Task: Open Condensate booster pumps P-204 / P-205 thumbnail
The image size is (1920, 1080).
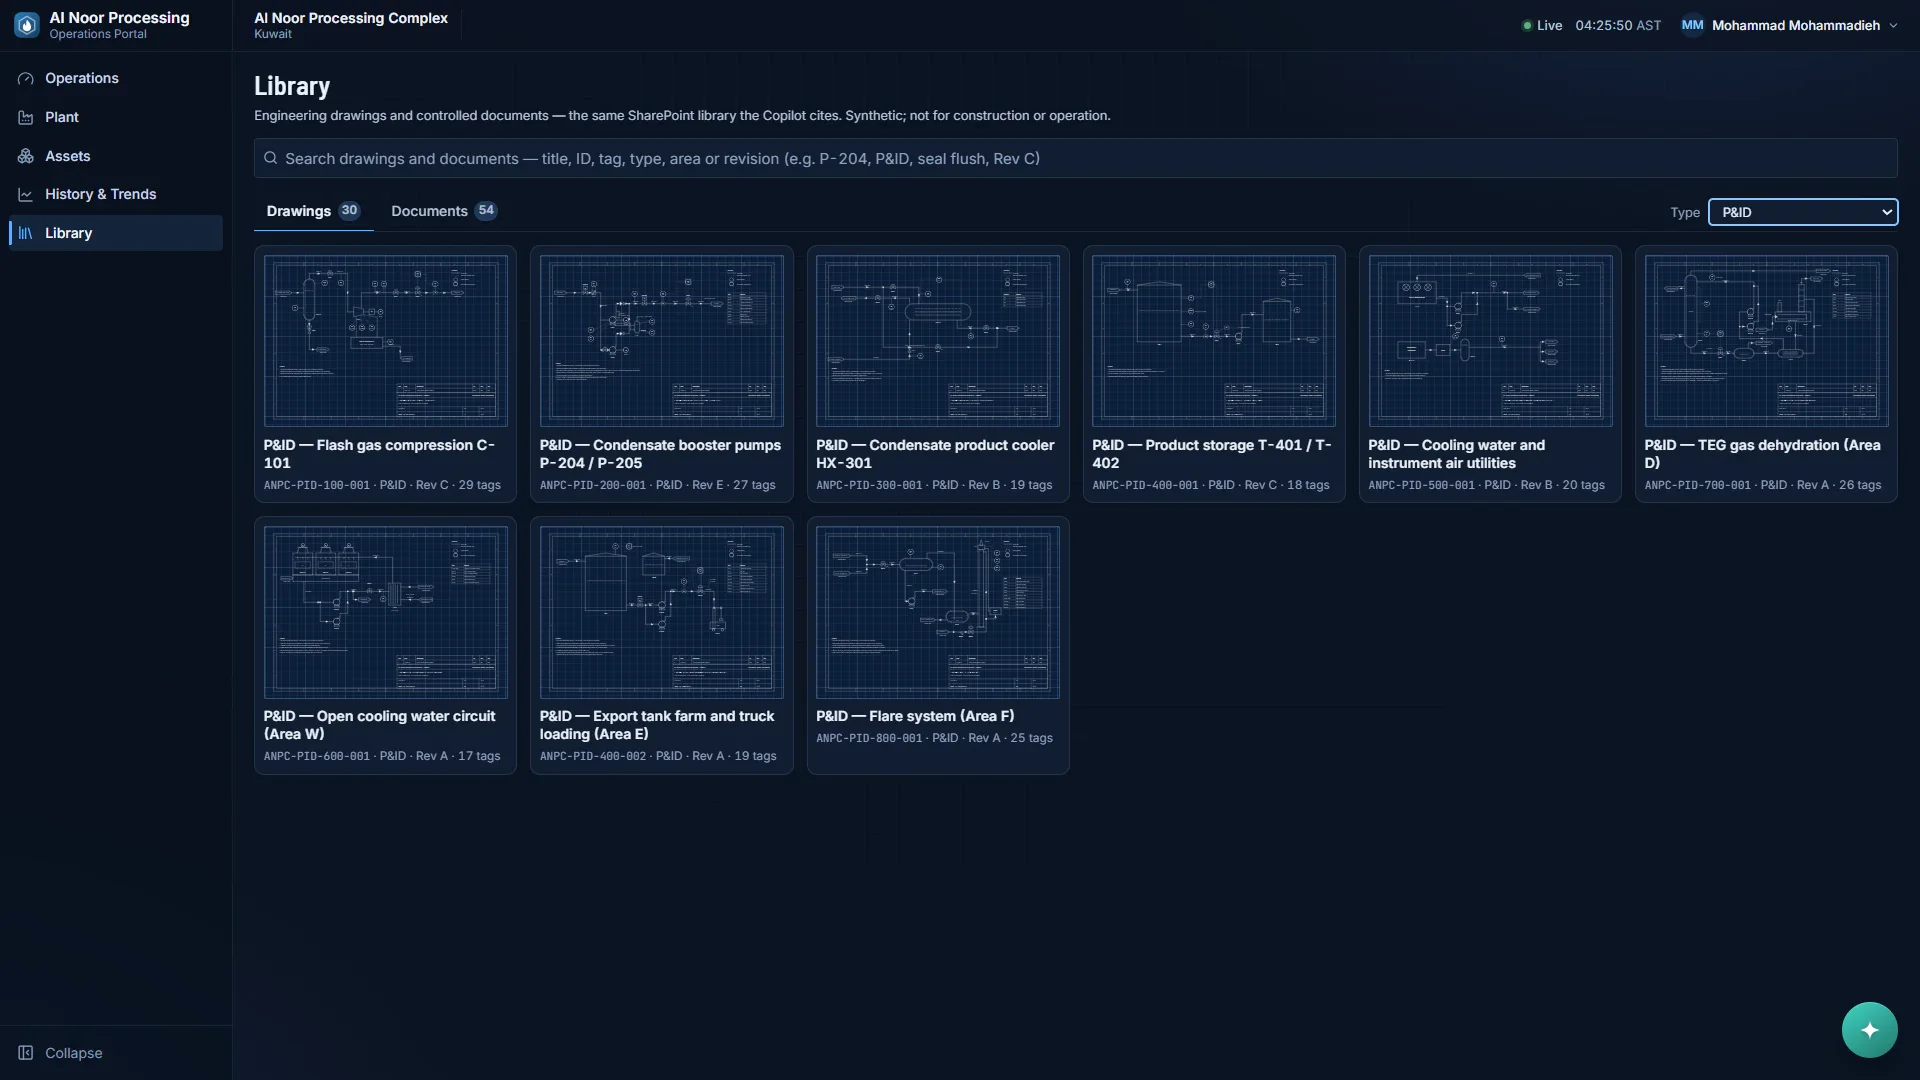Action: 661,341
